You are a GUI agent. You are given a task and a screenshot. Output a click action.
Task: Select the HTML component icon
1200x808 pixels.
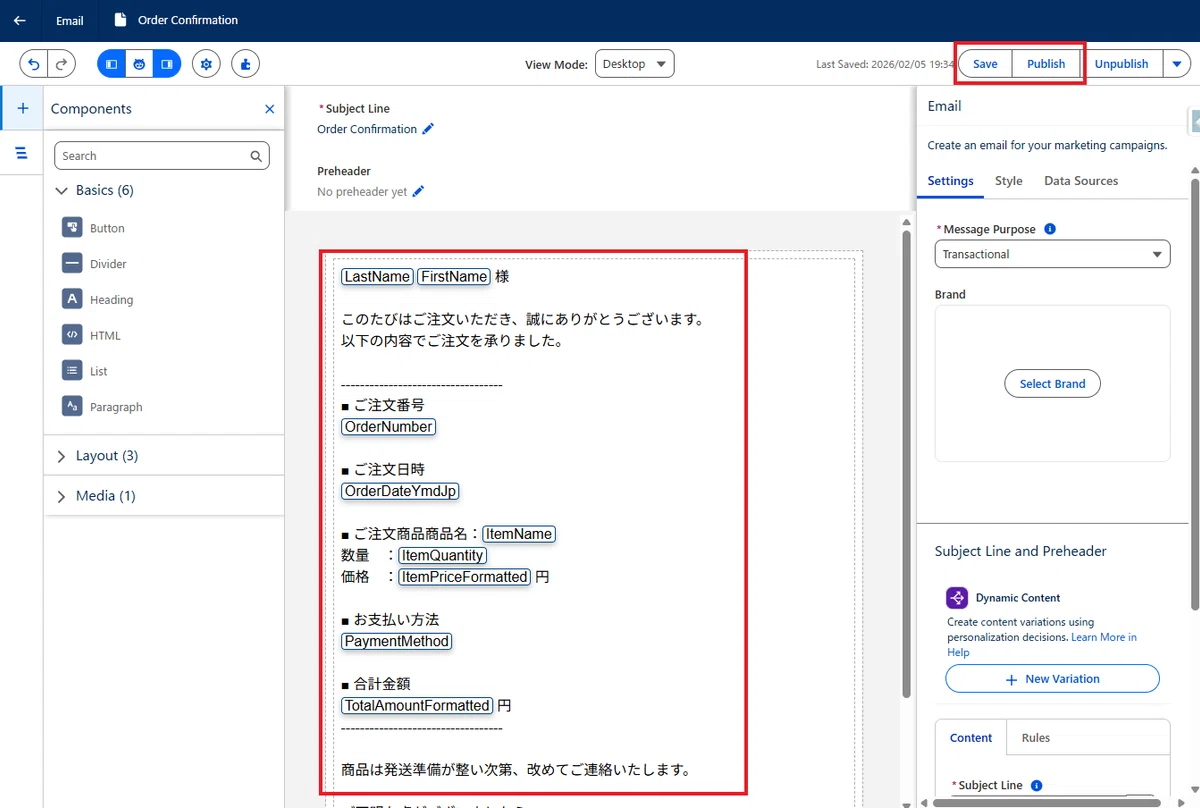72,335
